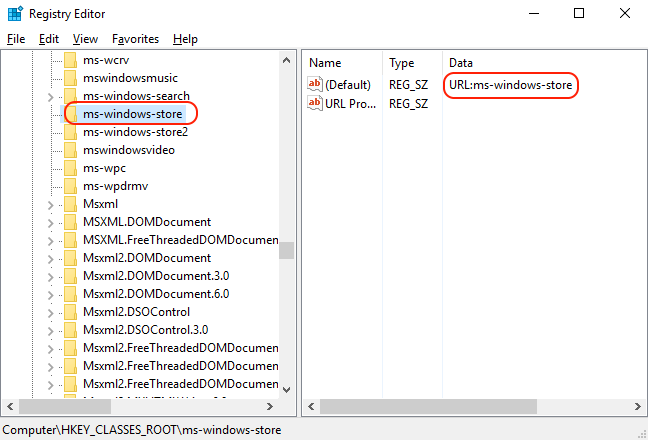Click the MSXML.FreeThreadedDOMDocument folder icon
The image size is (648, 440).
click(x=70, y=240)
